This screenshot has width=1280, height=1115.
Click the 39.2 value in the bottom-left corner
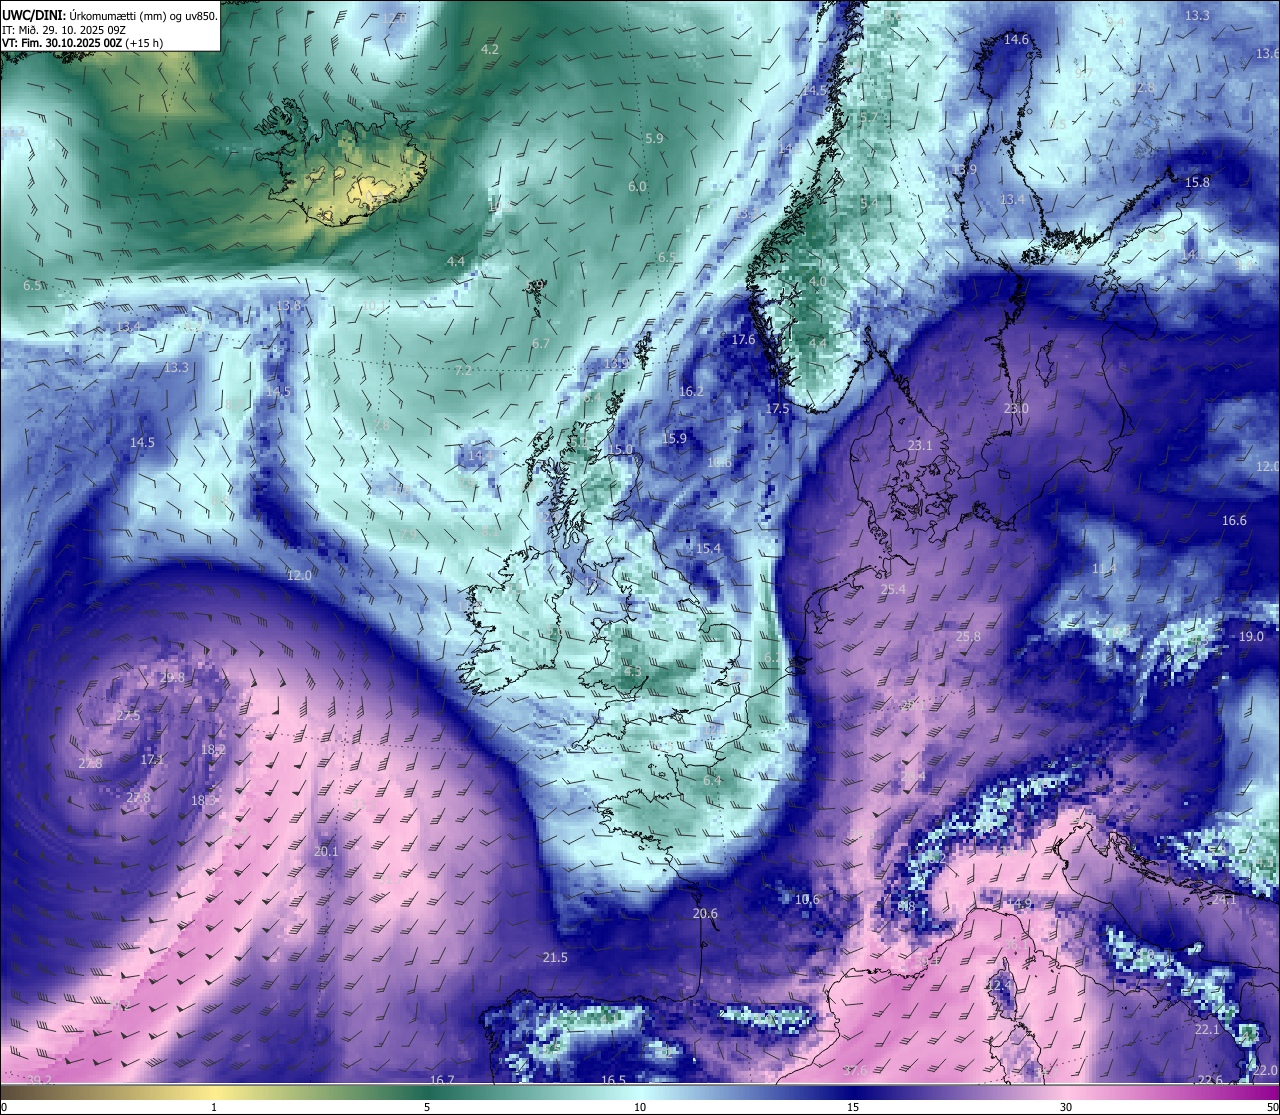click(x=39, y=1080)
